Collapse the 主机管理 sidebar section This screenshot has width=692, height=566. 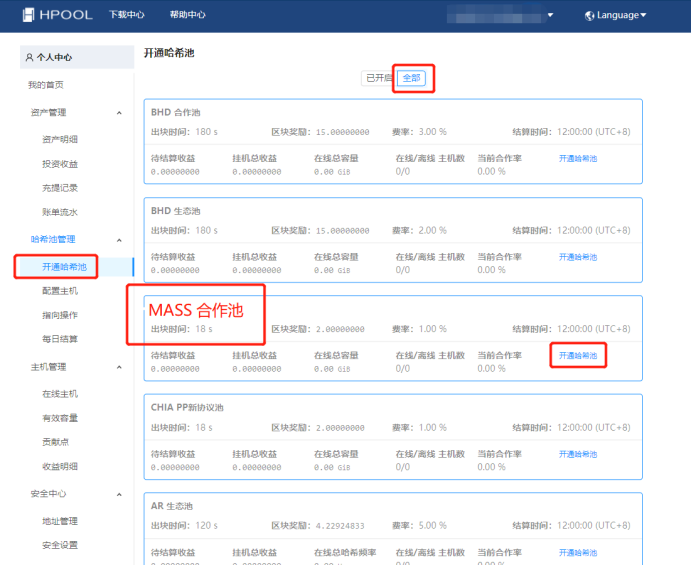point(120,367)
